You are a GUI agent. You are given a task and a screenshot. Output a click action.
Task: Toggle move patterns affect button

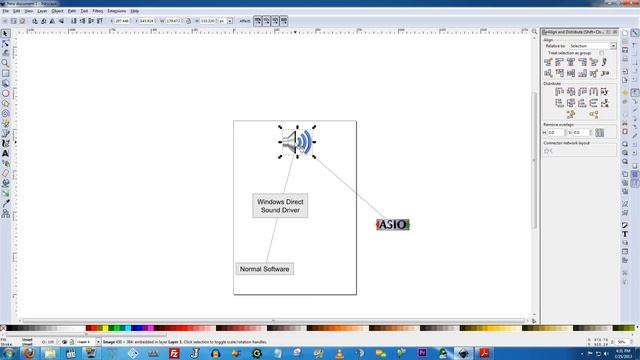click(x=284, y=21)
